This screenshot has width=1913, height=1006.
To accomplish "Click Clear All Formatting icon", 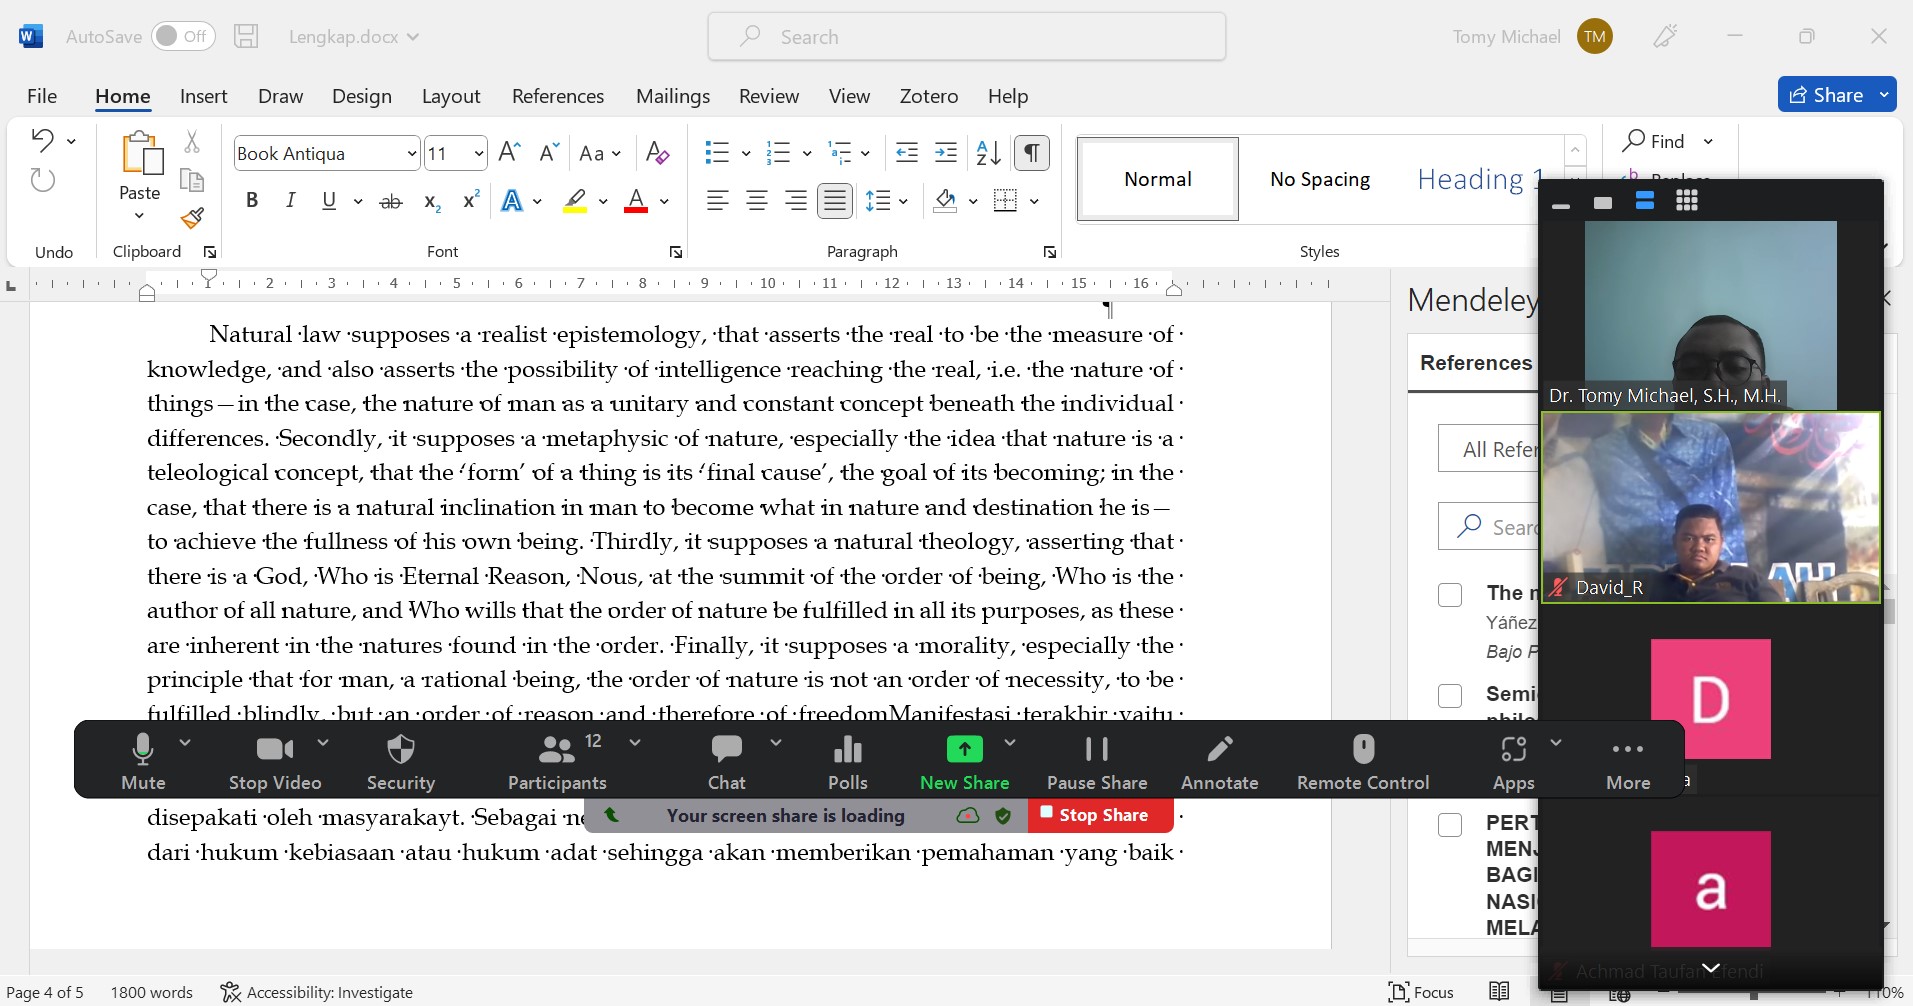I will 657,153.
